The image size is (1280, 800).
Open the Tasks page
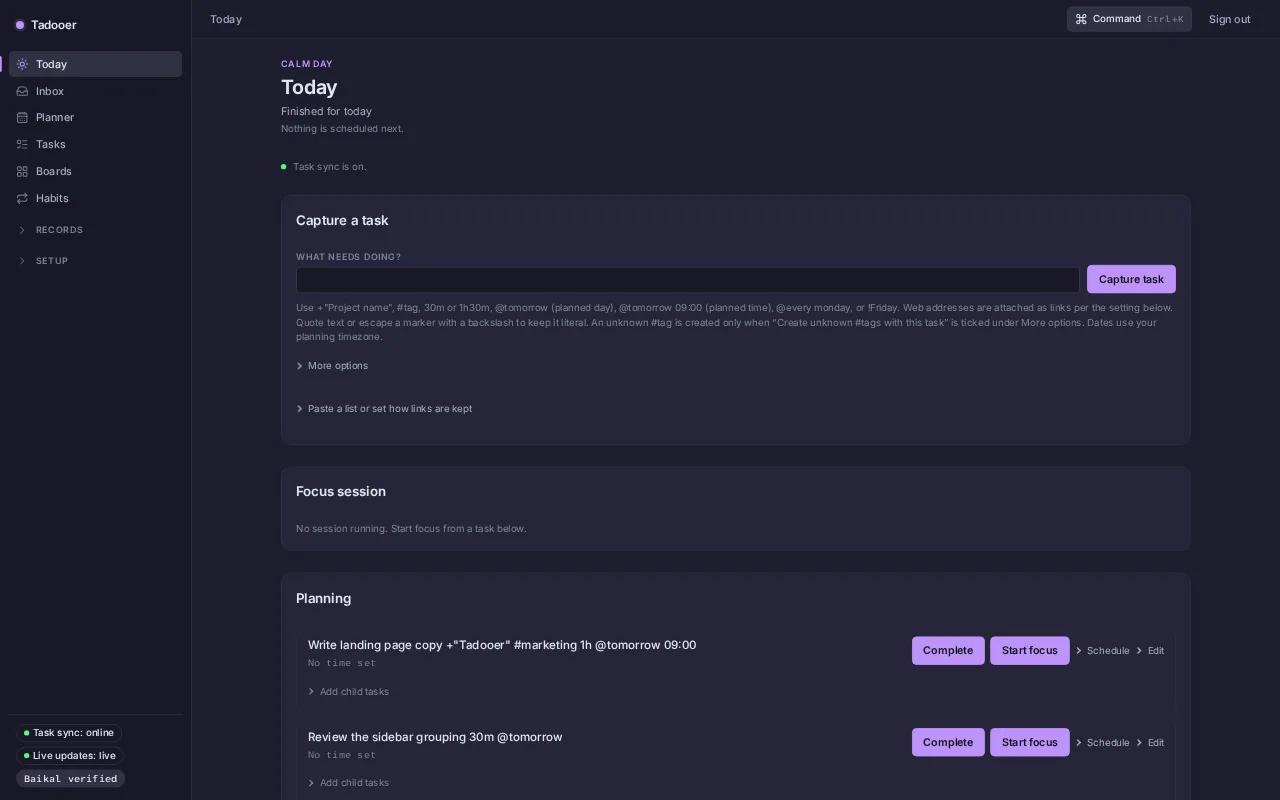click(x=95, y=144)
